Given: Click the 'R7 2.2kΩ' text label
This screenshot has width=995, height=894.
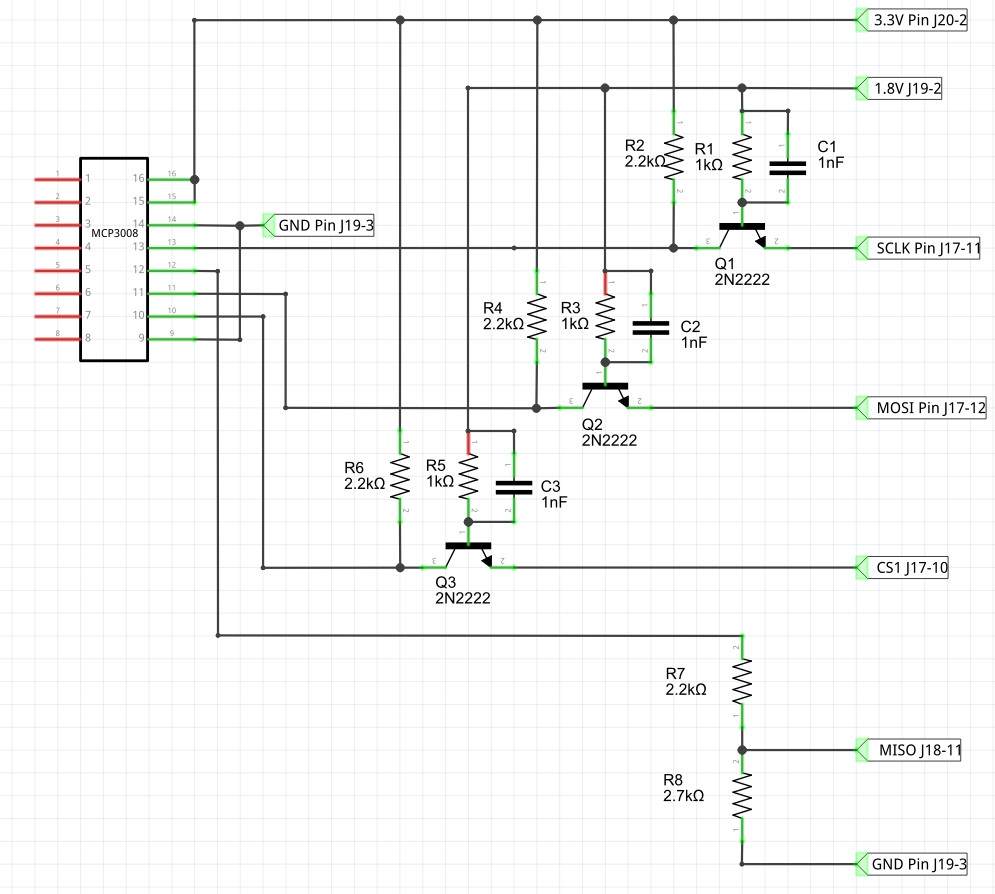Looking at the screenshot, I should (x=686, y=681).
